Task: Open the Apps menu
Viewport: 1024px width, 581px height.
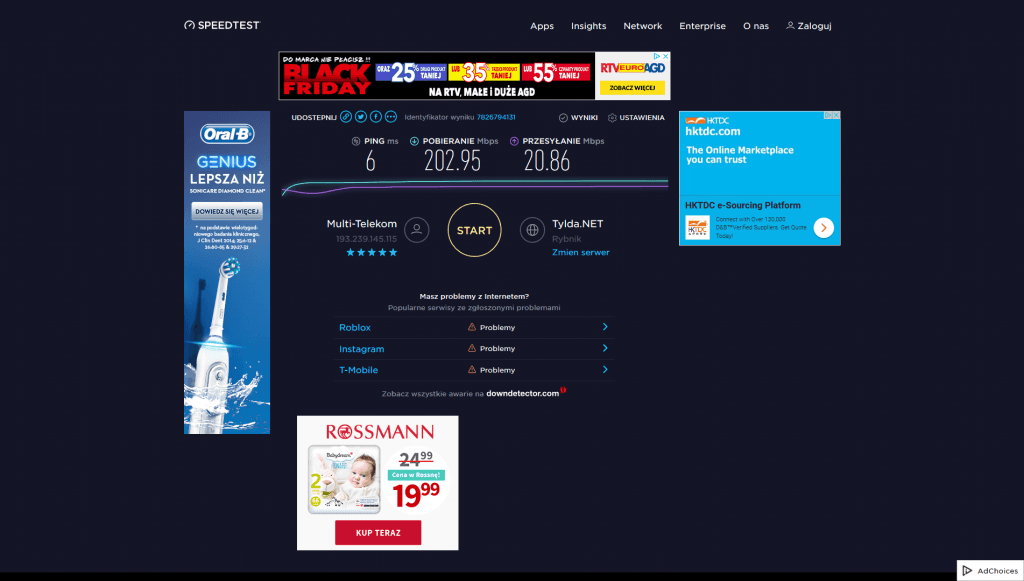Action: tap(542, 26)
